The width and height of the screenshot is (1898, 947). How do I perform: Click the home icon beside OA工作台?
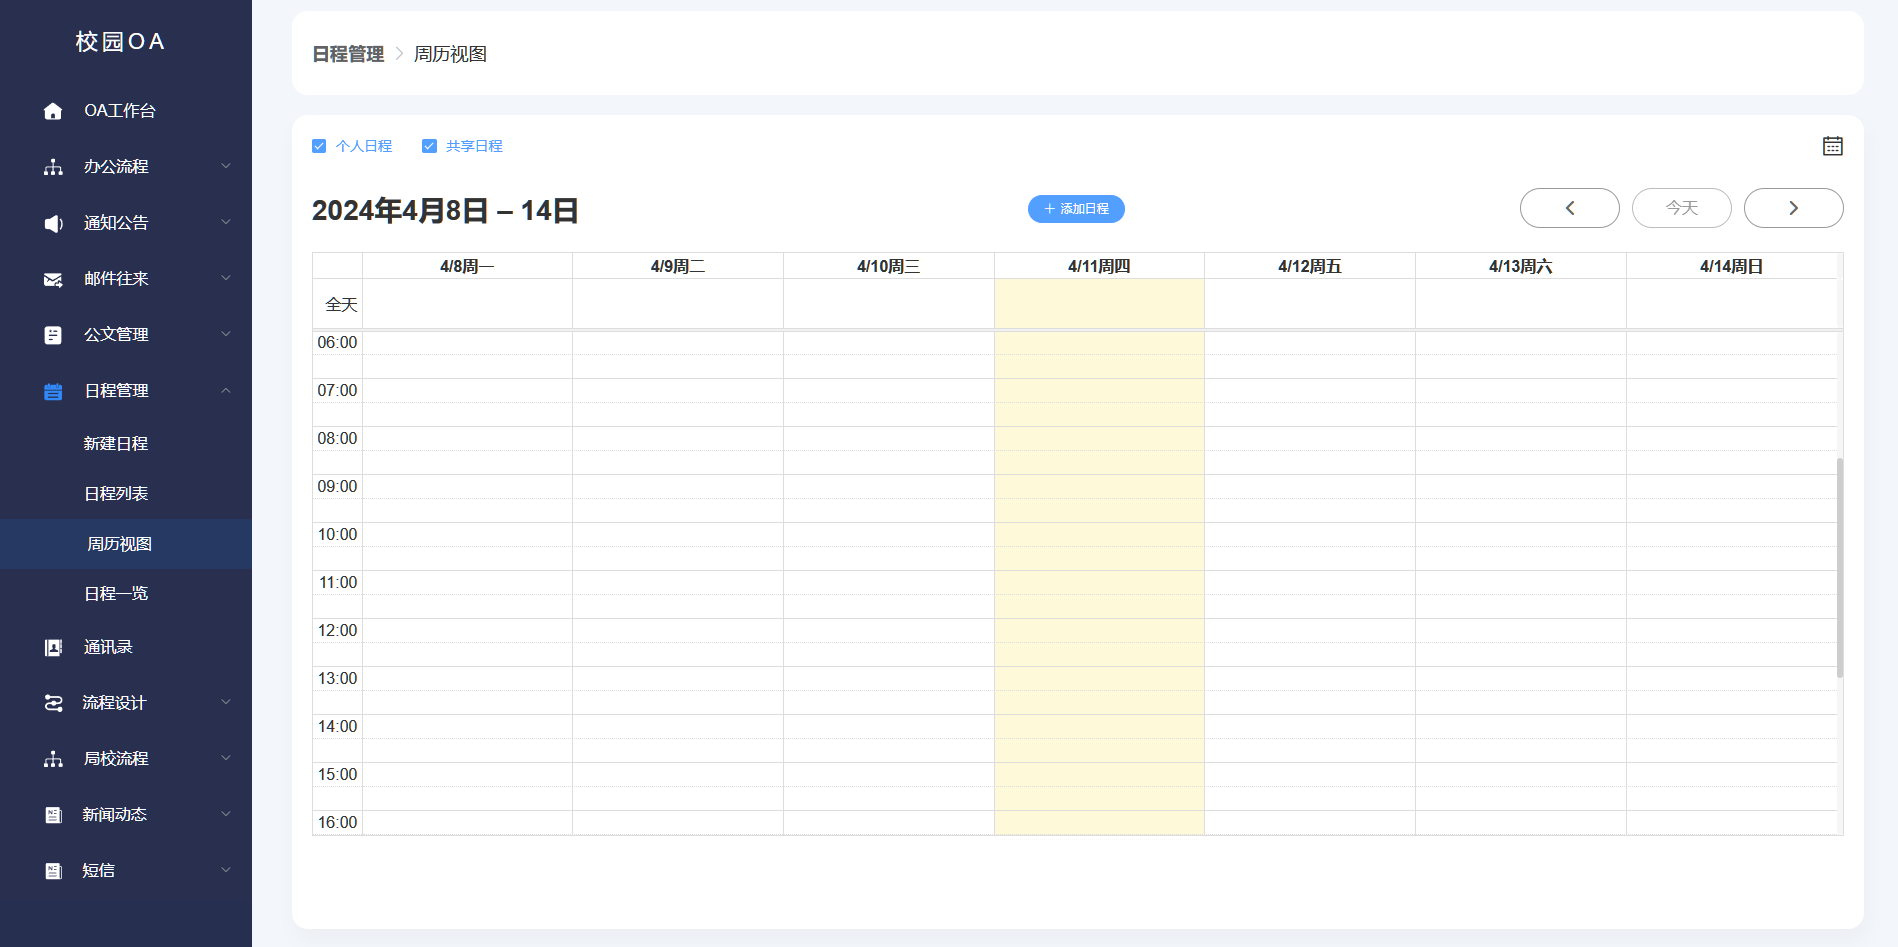pyautogui.click(x=53, y=111)
